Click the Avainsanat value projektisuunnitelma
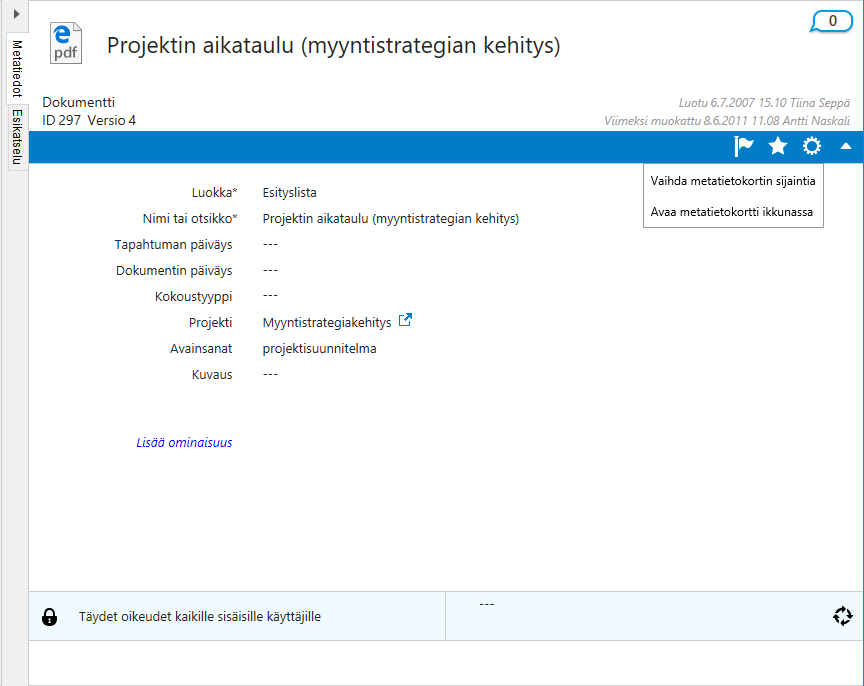The width and height of the screenshot is (864, 686). click(319, 349)
